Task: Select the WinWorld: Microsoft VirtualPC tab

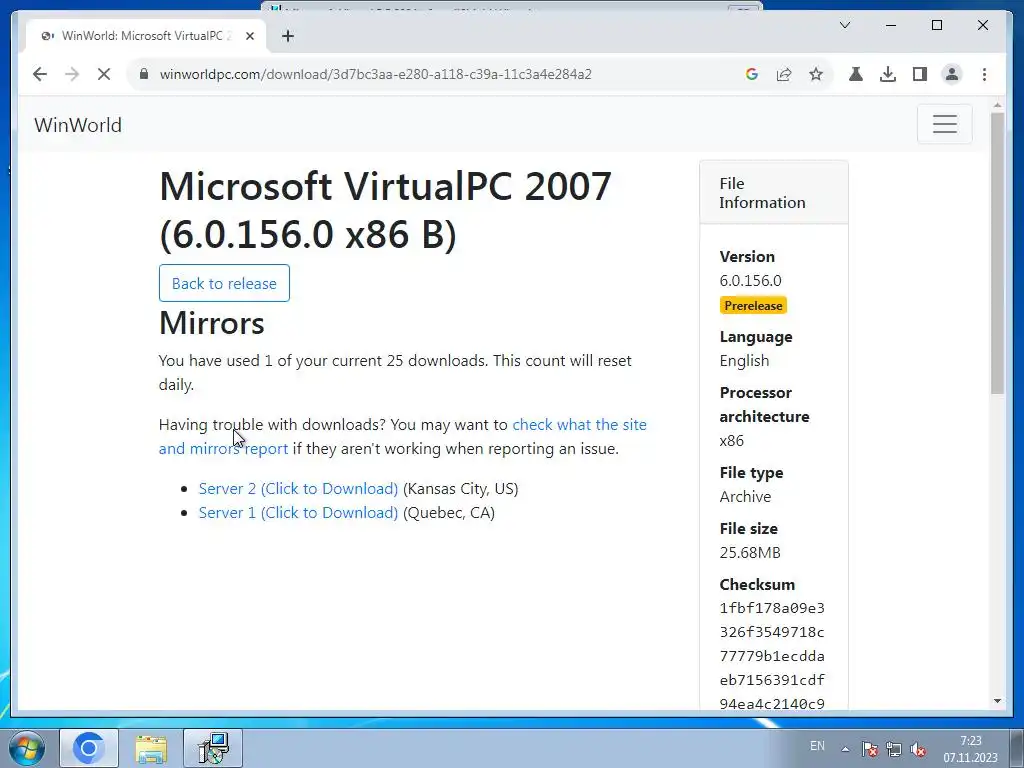Action: tap(146, 36)
